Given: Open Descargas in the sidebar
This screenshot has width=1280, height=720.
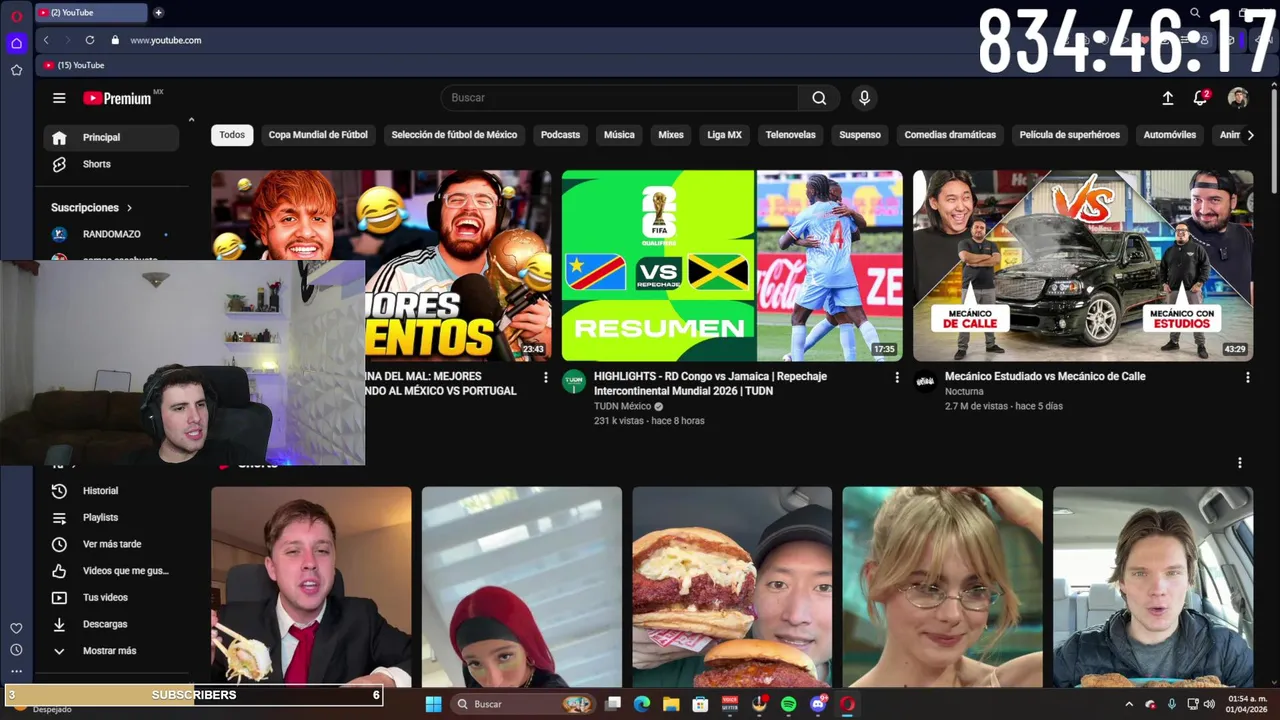Looking at the screenshot, I should 111,624.
